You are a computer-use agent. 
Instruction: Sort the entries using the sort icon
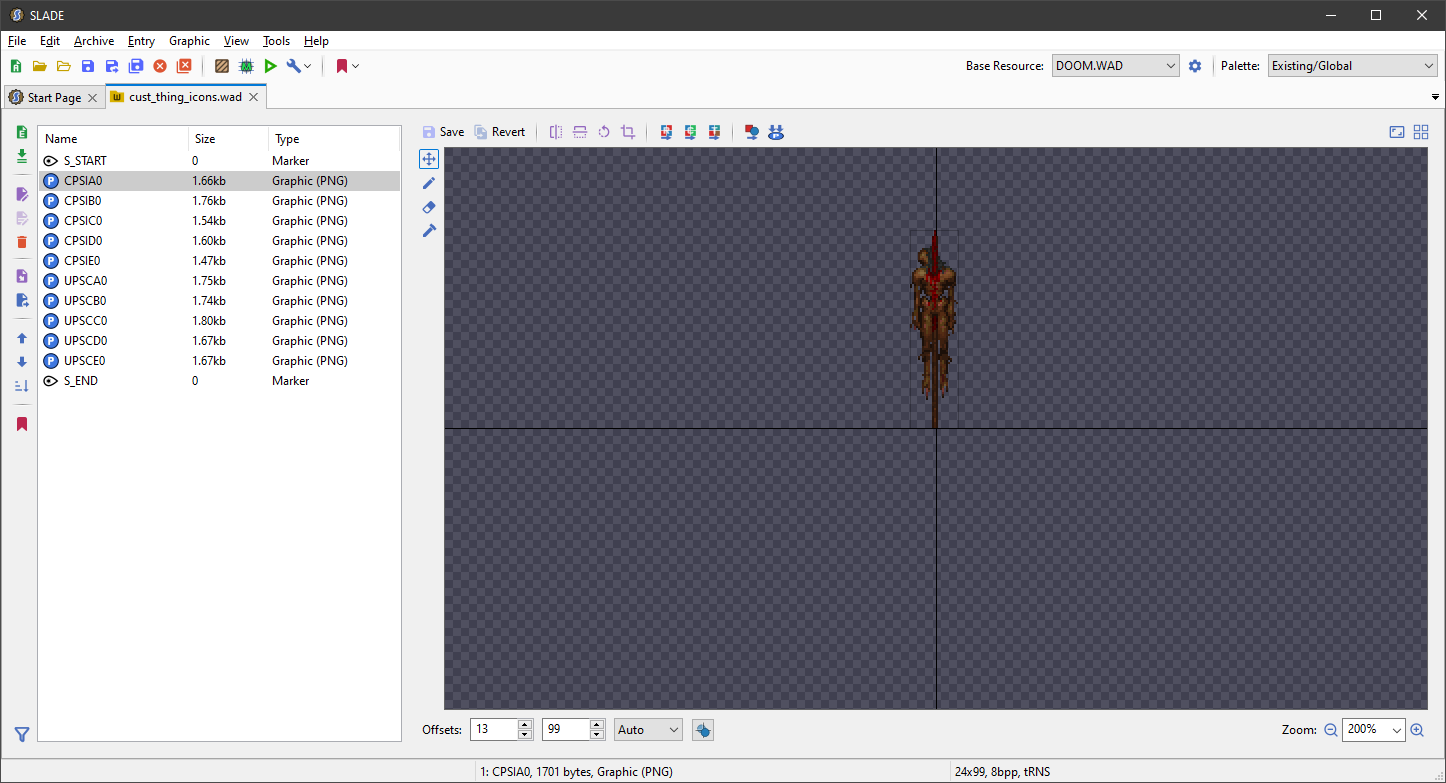point(22,386)
